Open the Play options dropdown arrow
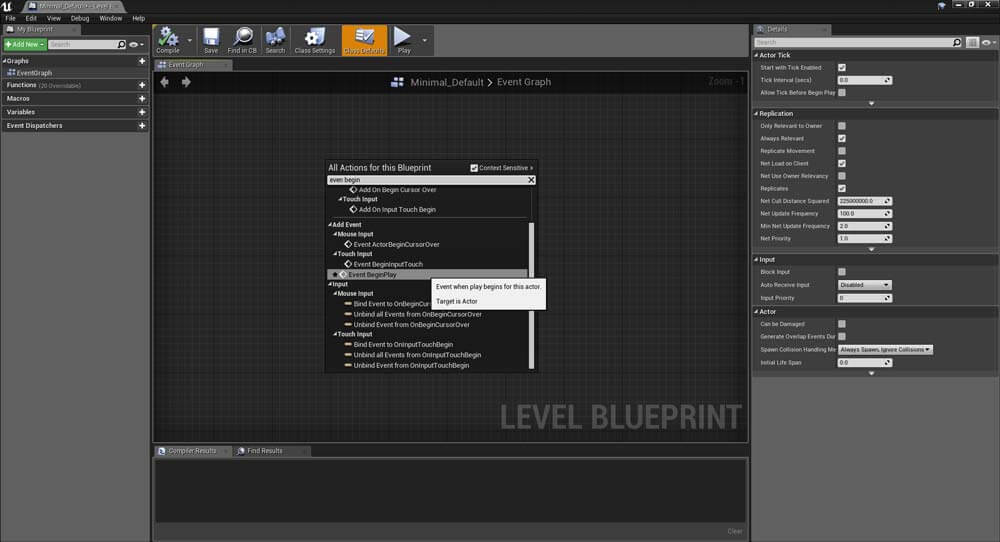The width and height of the screenshot is (1000, 542). pos(425,40)
